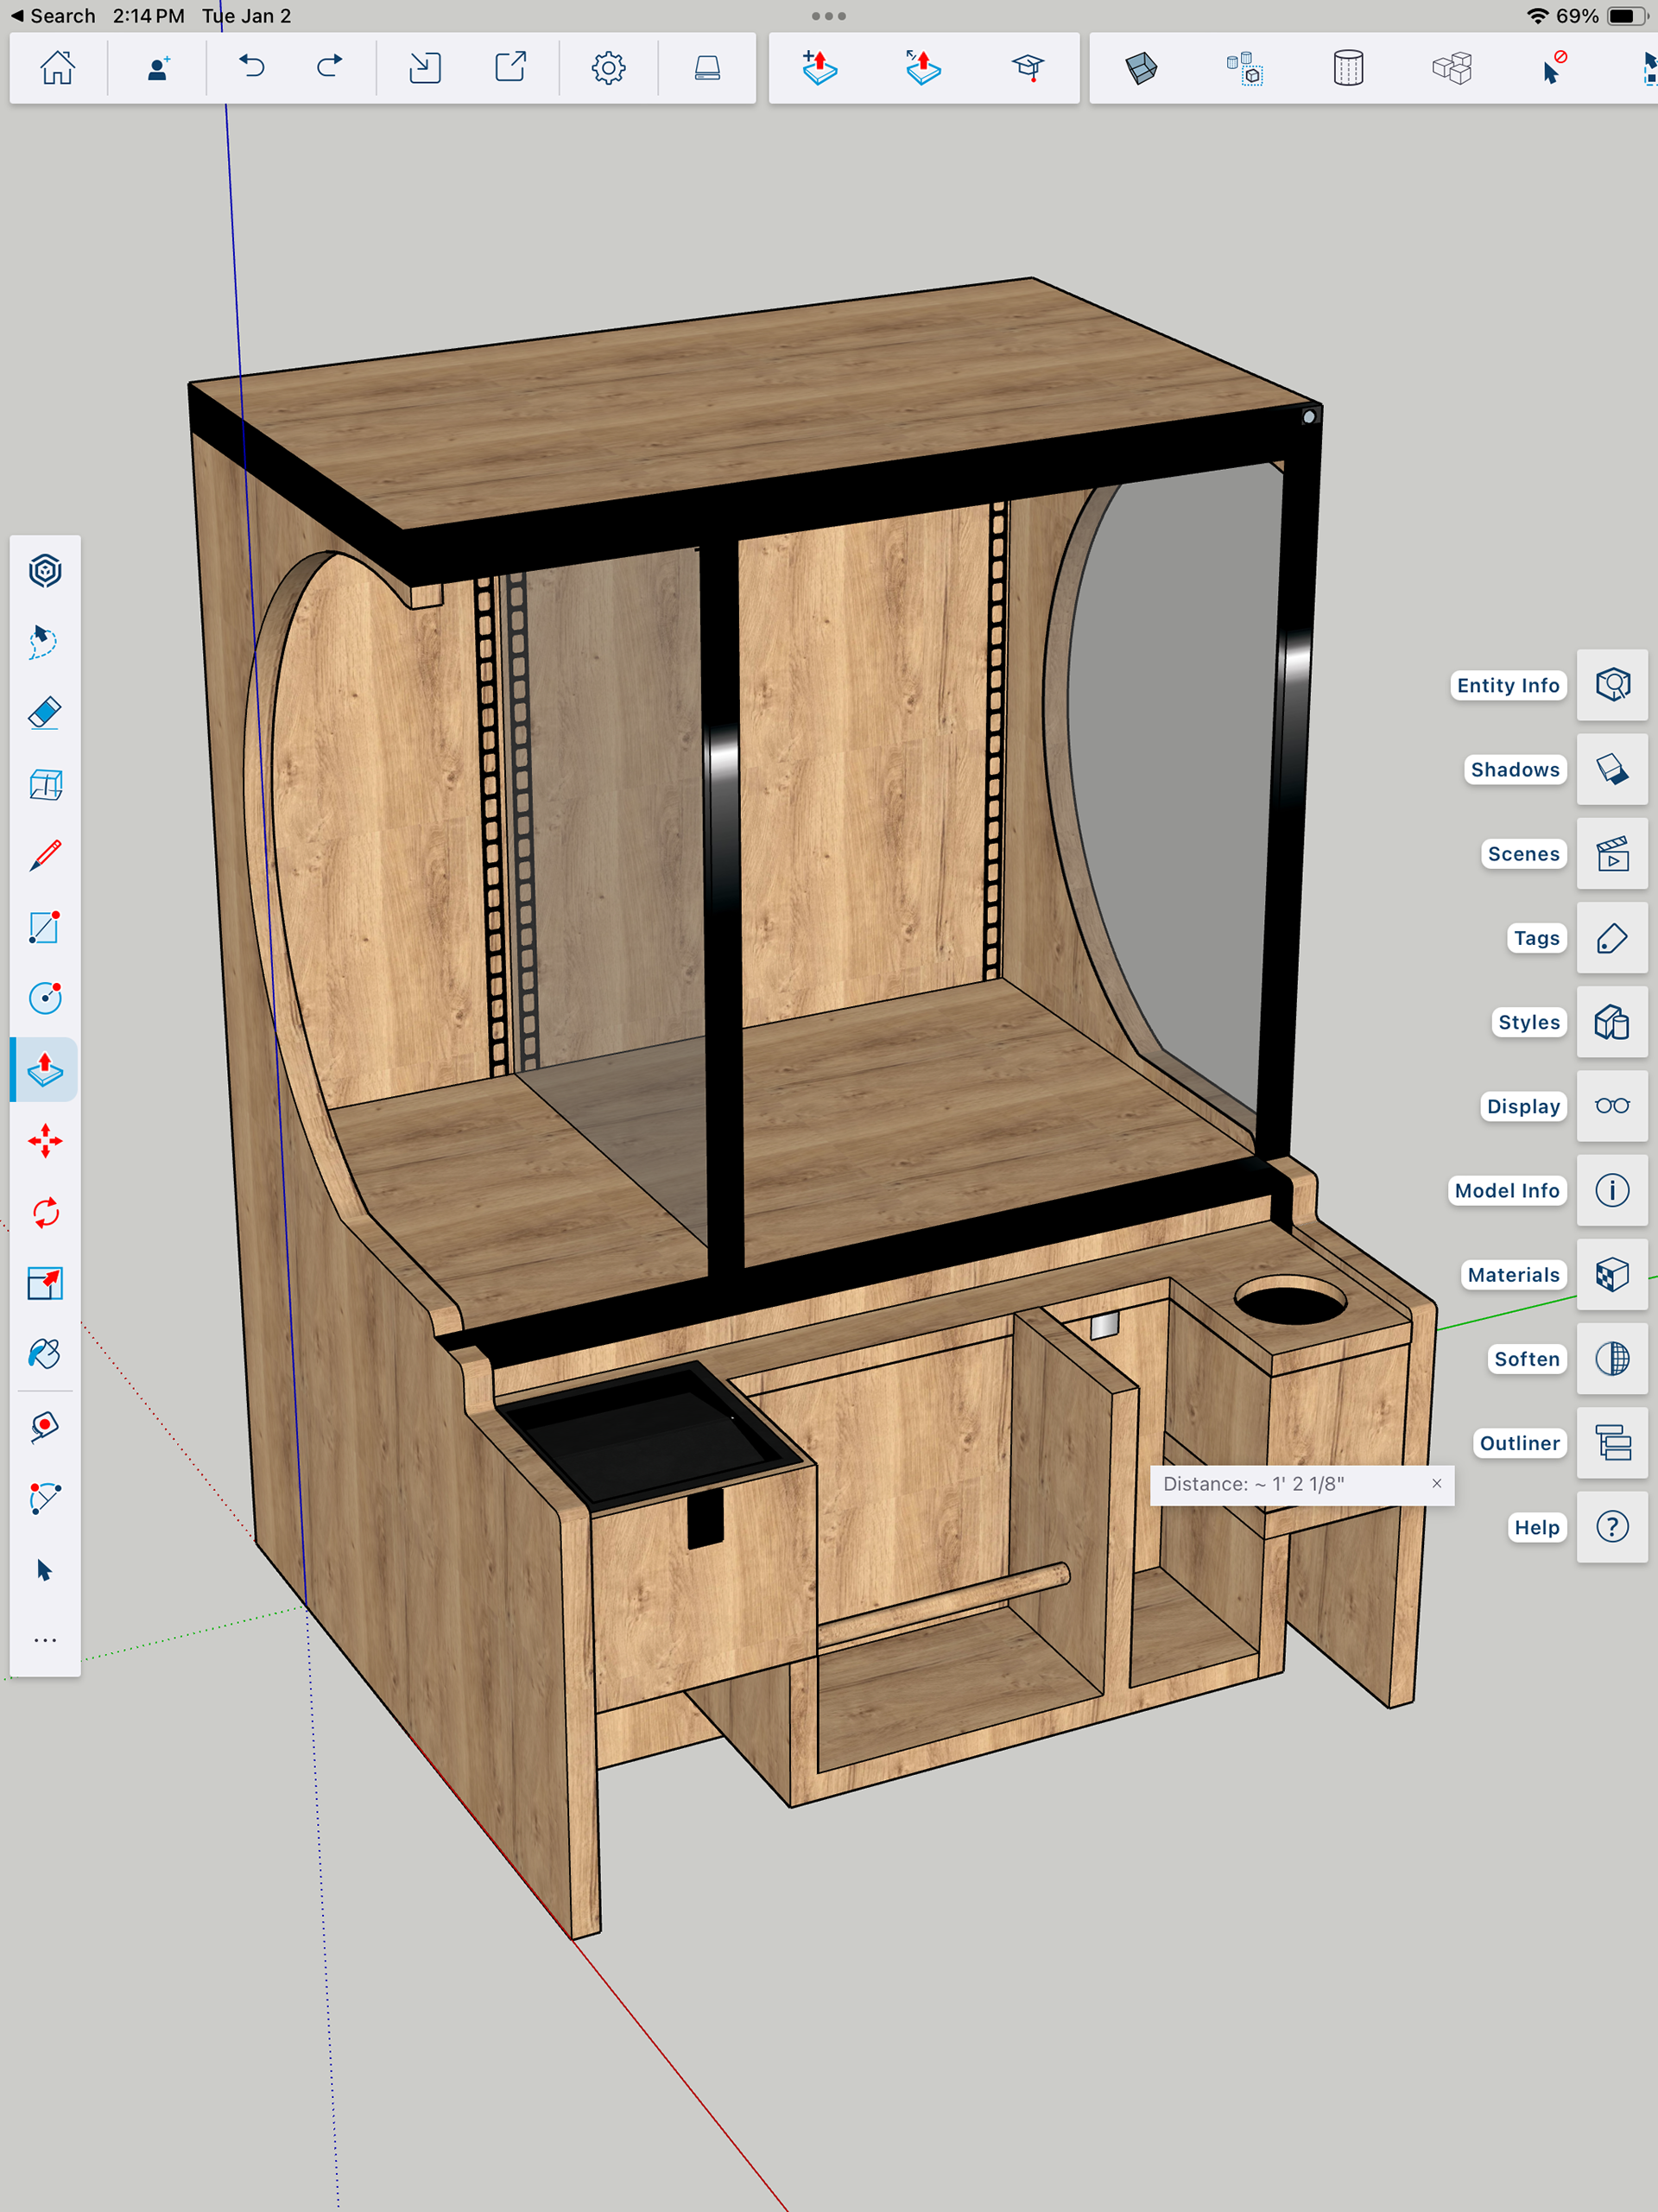Open app settings gear
Image resolution: width=1658 pixels, height=2212 pixels.
[x=608, y=68]
